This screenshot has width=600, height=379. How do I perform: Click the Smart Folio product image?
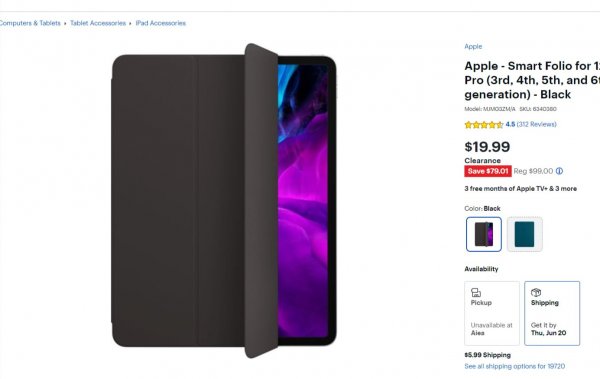[x=224, y=201]
